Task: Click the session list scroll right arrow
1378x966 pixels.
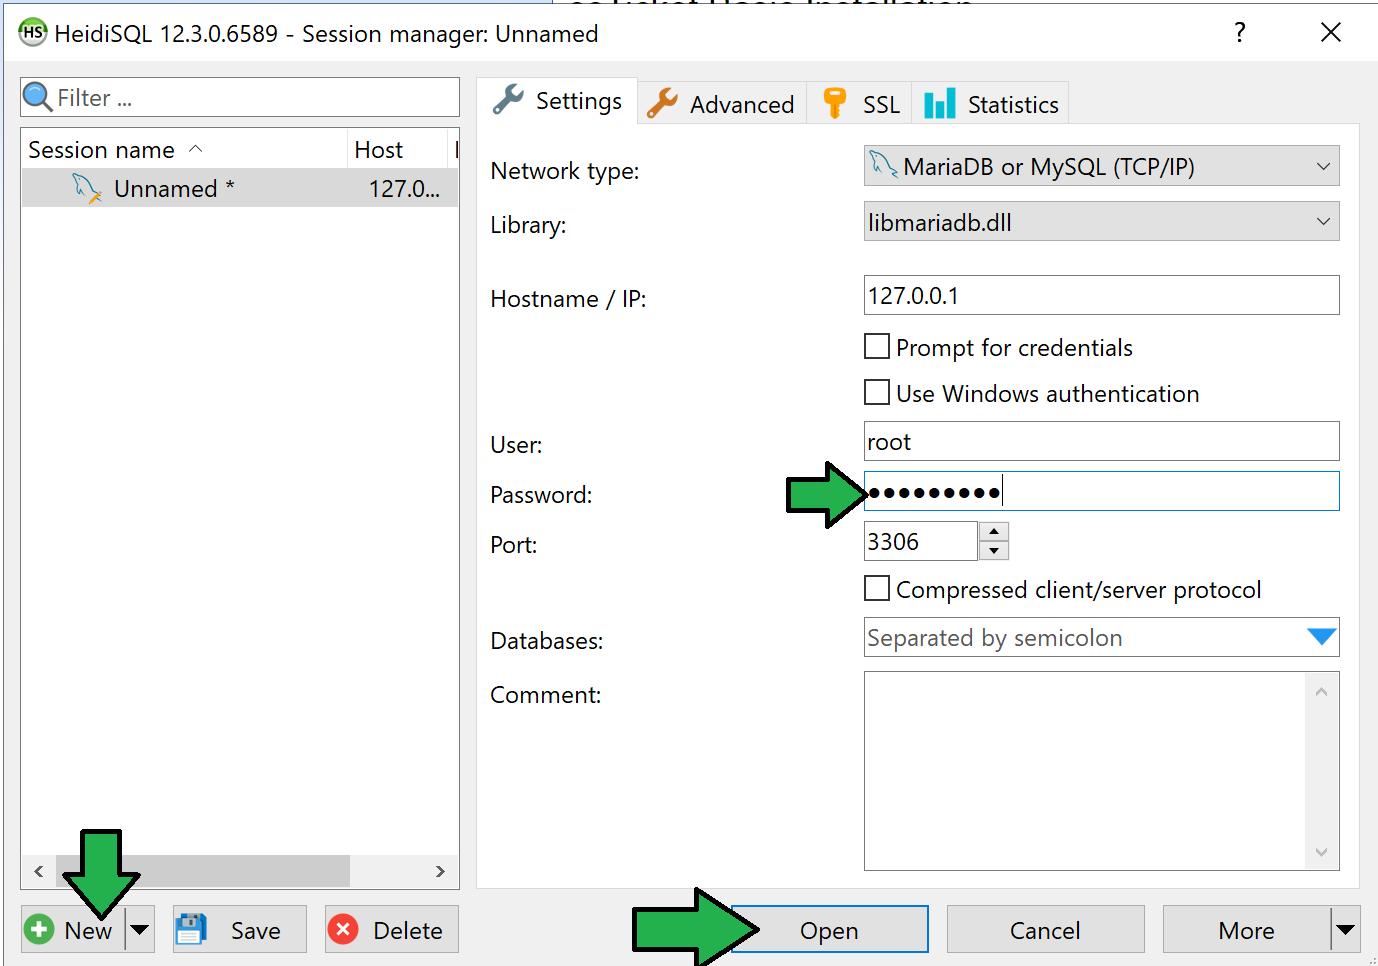Action: point(440,871)
